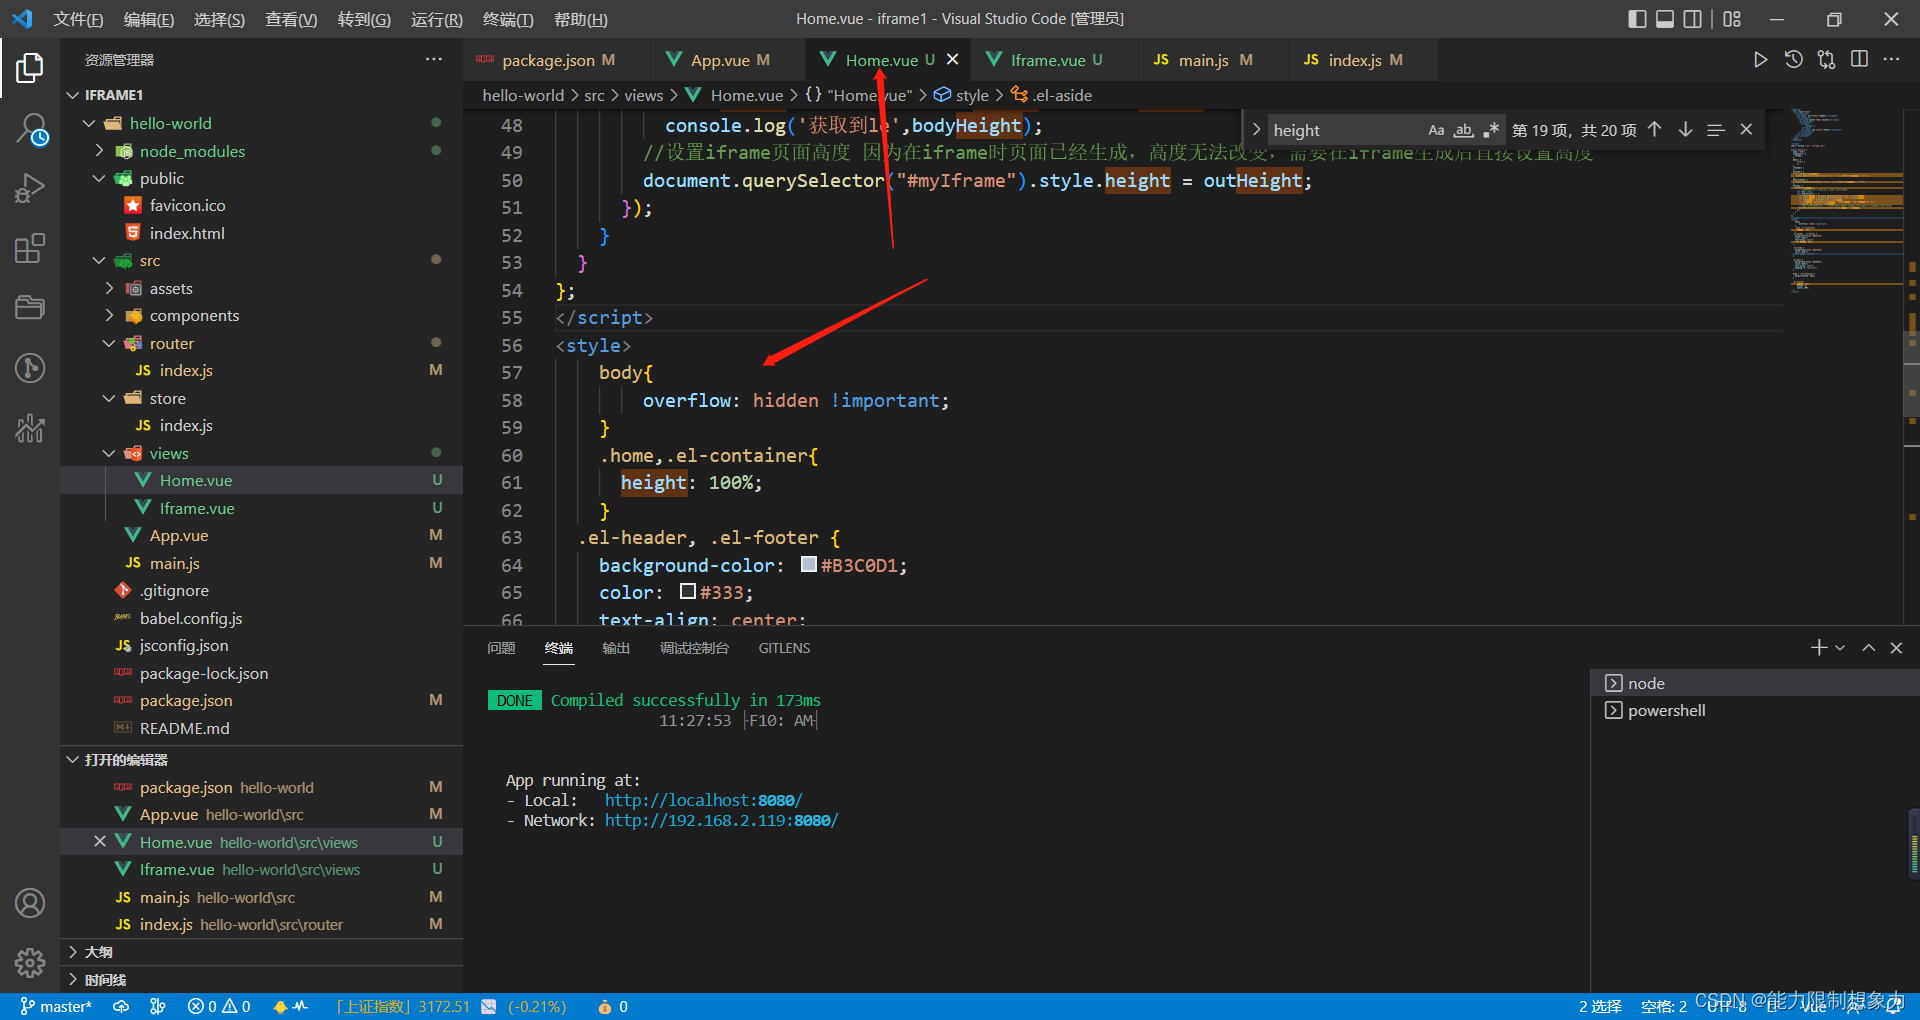Toggle Match Whole Word in find widget
1920x1020 pixels.
(1463, 130)
